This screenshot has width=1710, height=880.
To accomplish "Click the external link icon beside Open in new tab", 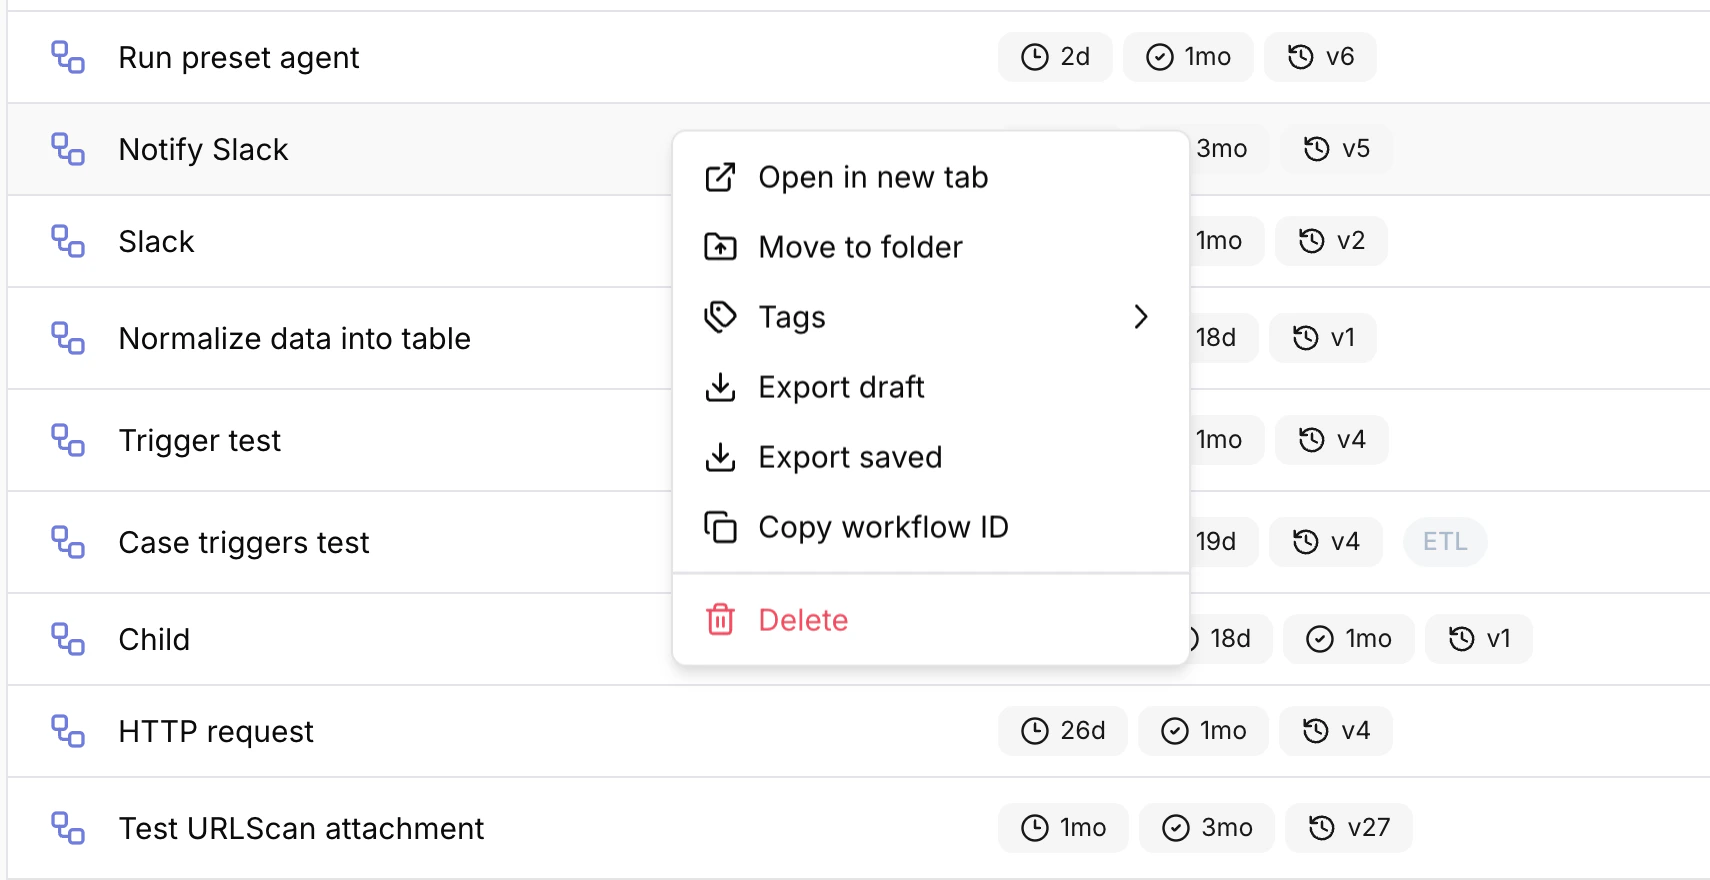I will [x=719, y=177].
